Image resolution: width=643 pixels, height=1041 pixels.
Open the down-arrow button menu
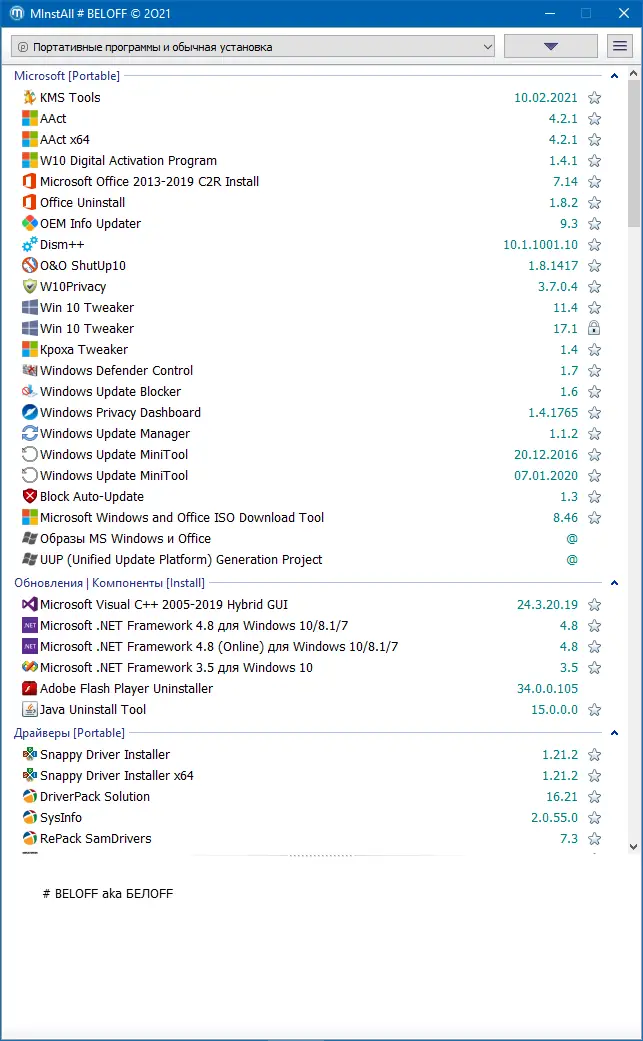point(550,46)
